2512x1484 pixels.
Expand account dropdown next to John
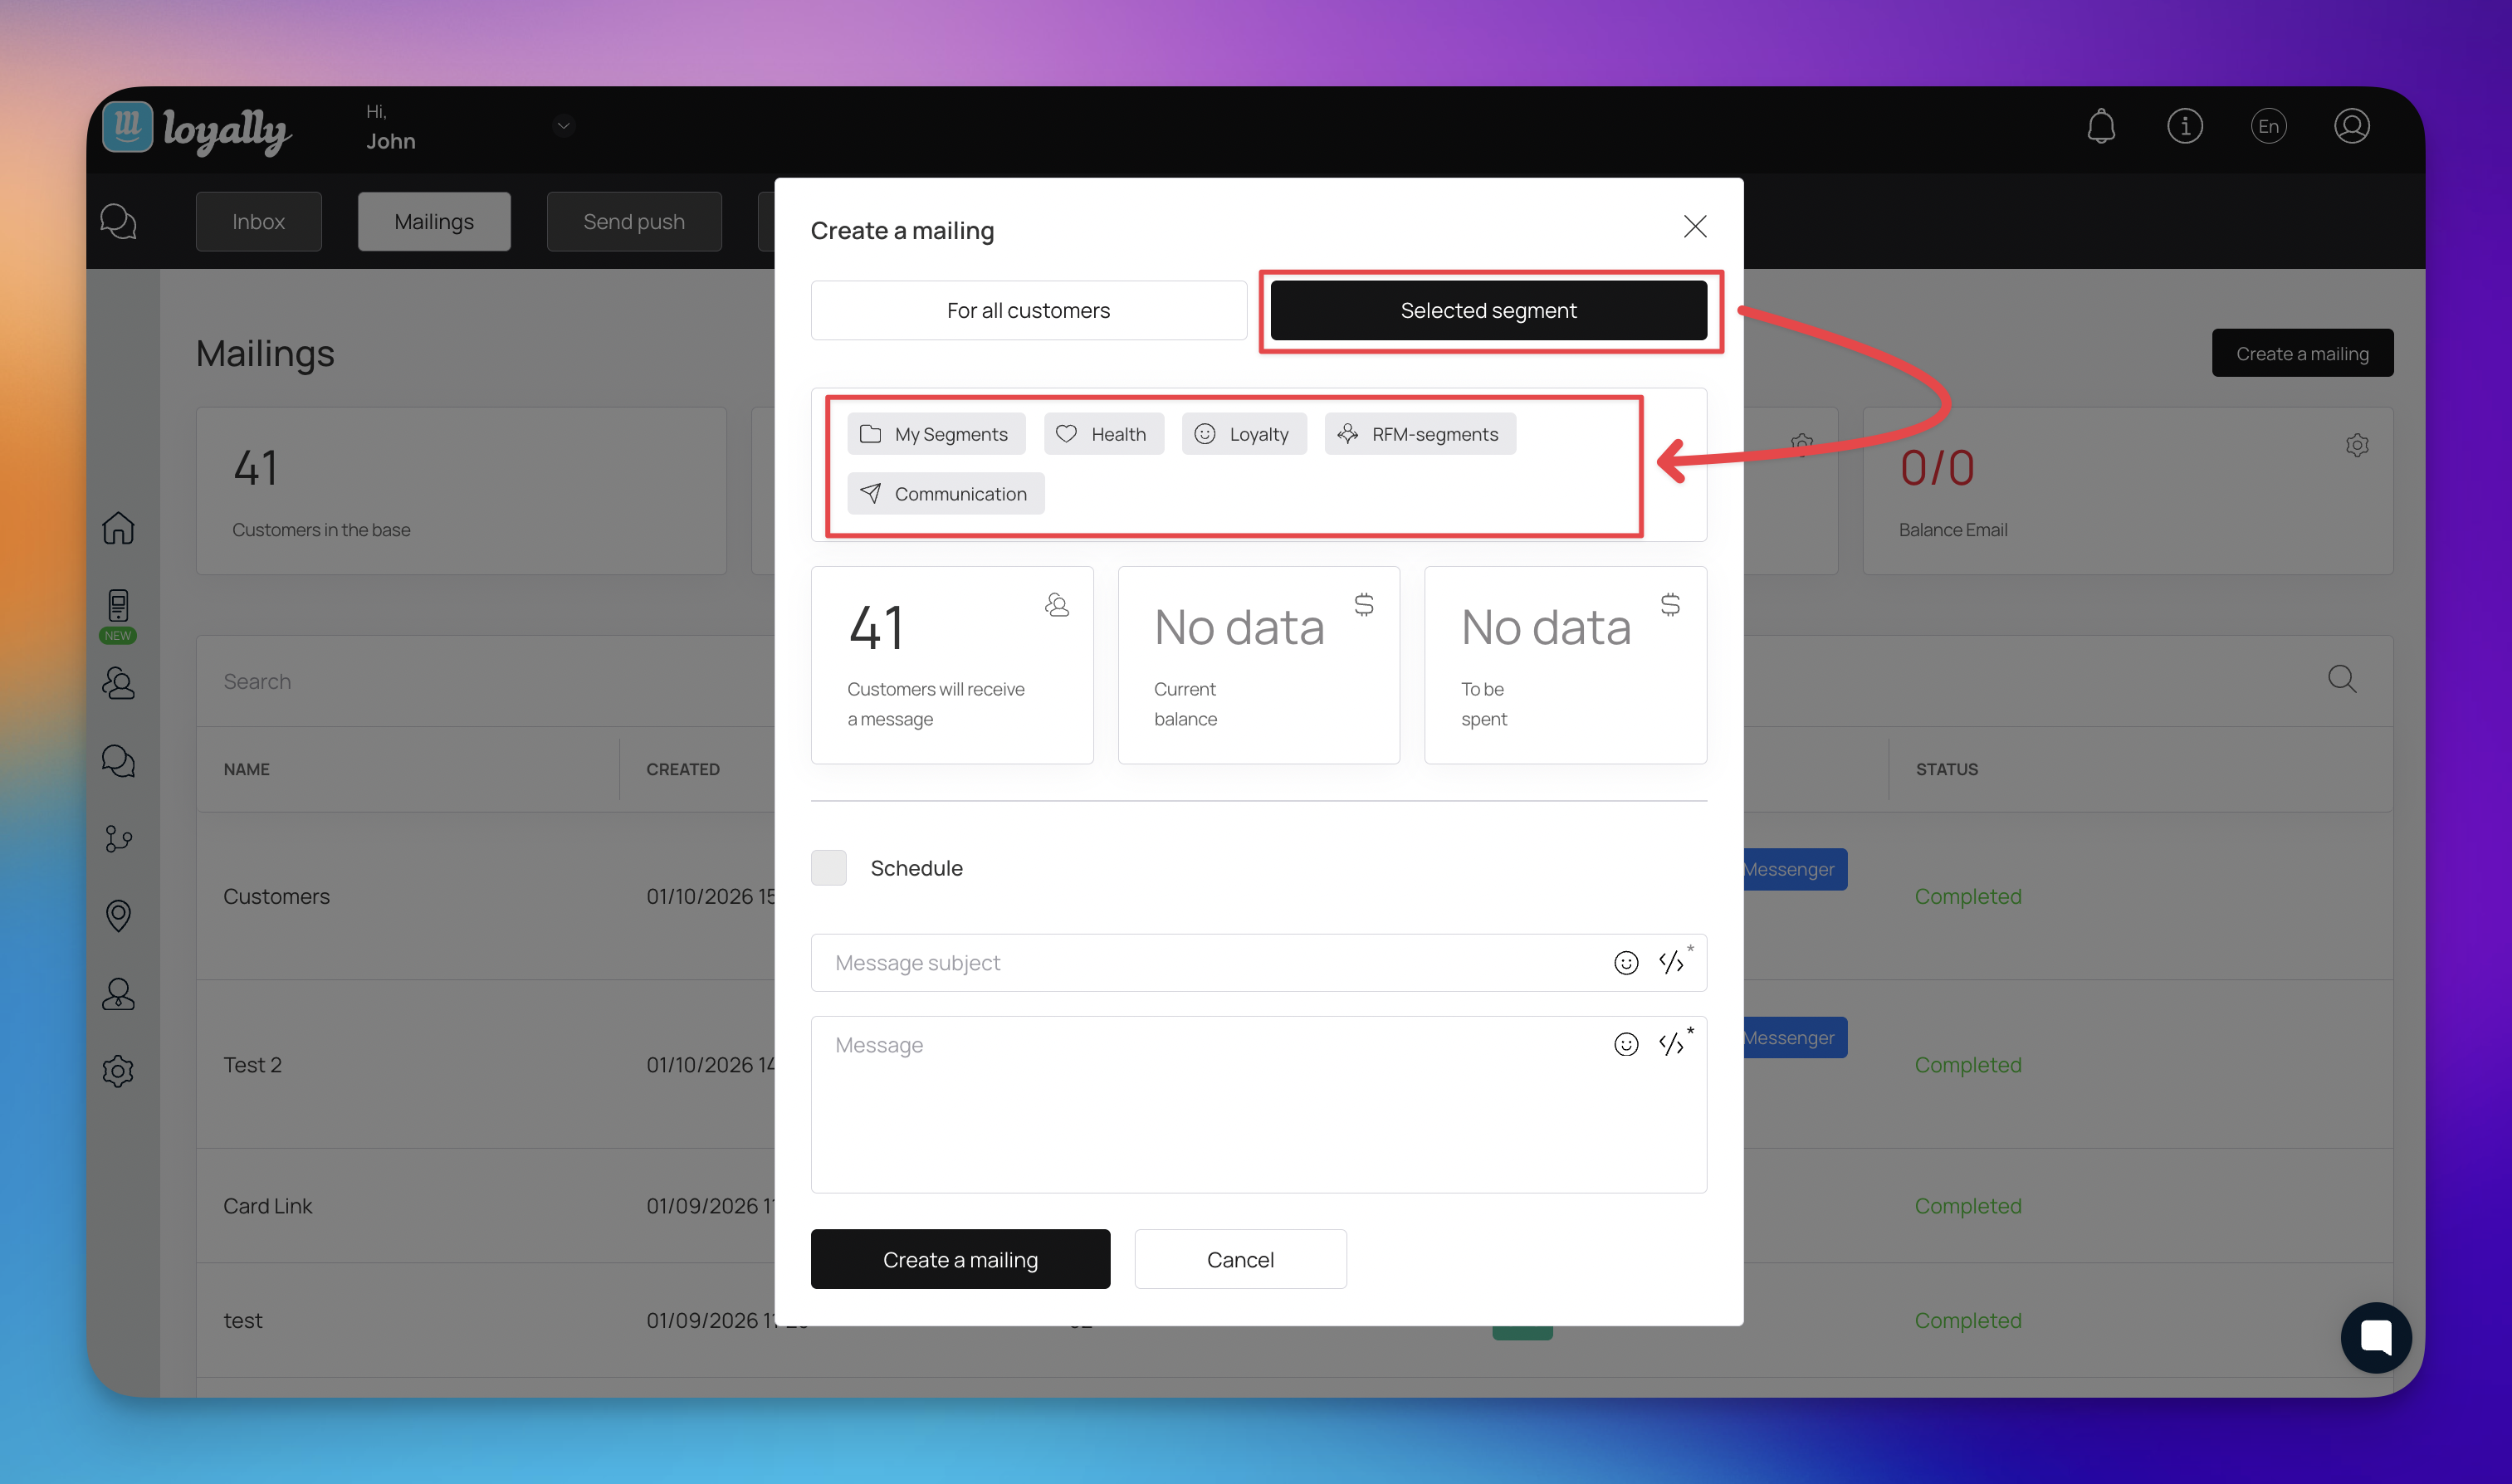(563, 126)
